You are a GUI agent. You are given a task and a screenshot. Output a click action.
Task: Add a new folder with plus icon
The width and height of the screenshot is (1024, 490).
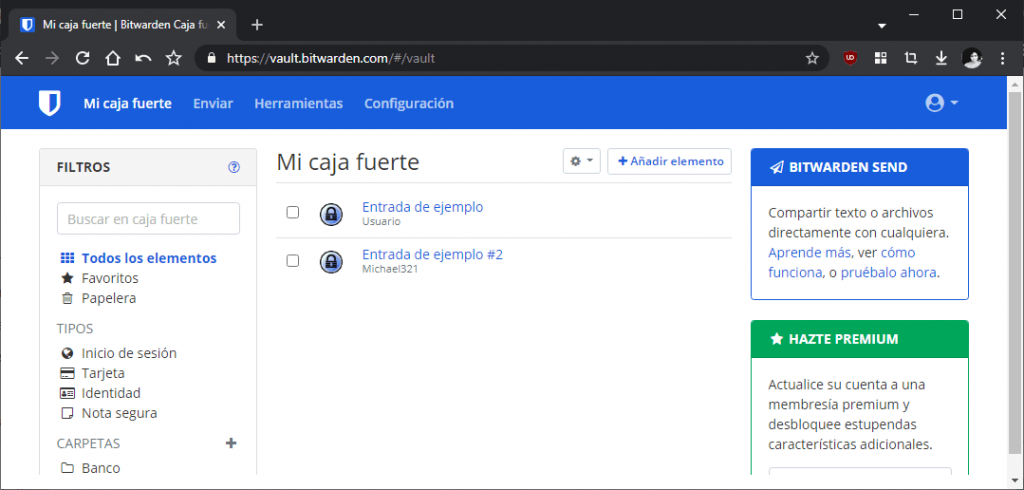tap(231, 444)
